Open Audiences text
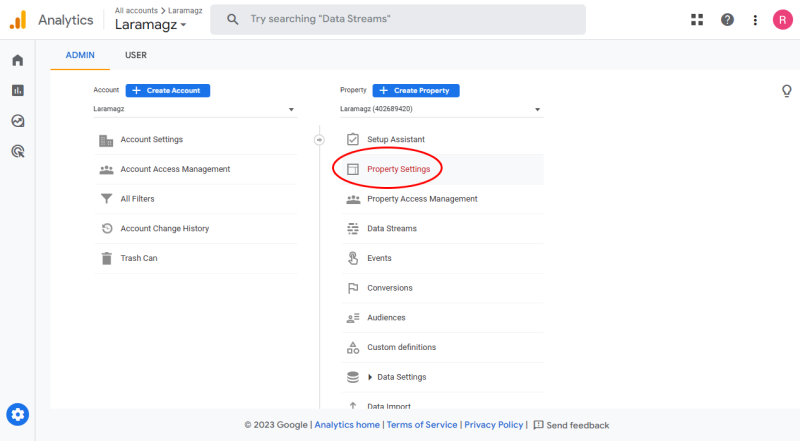Screen dimensions: 800x441 pos(386,317)
